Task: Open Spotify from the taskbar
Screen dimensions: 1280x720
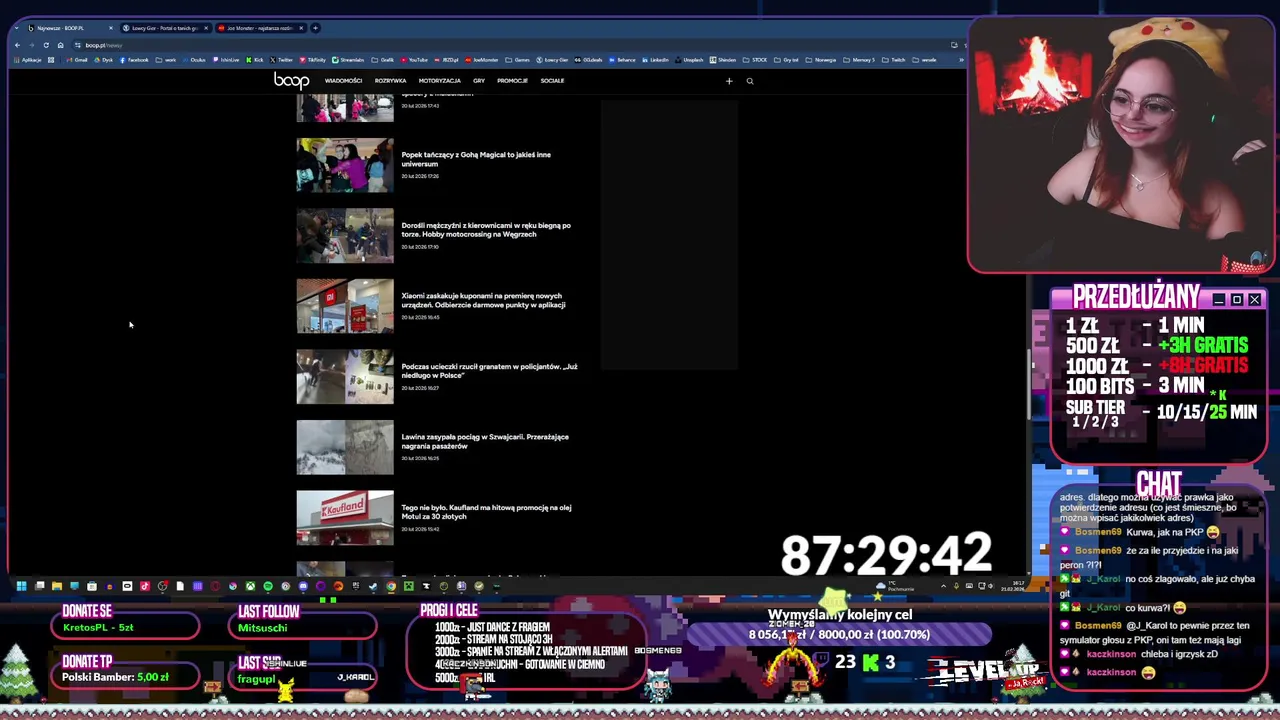Action: [267, 586]
